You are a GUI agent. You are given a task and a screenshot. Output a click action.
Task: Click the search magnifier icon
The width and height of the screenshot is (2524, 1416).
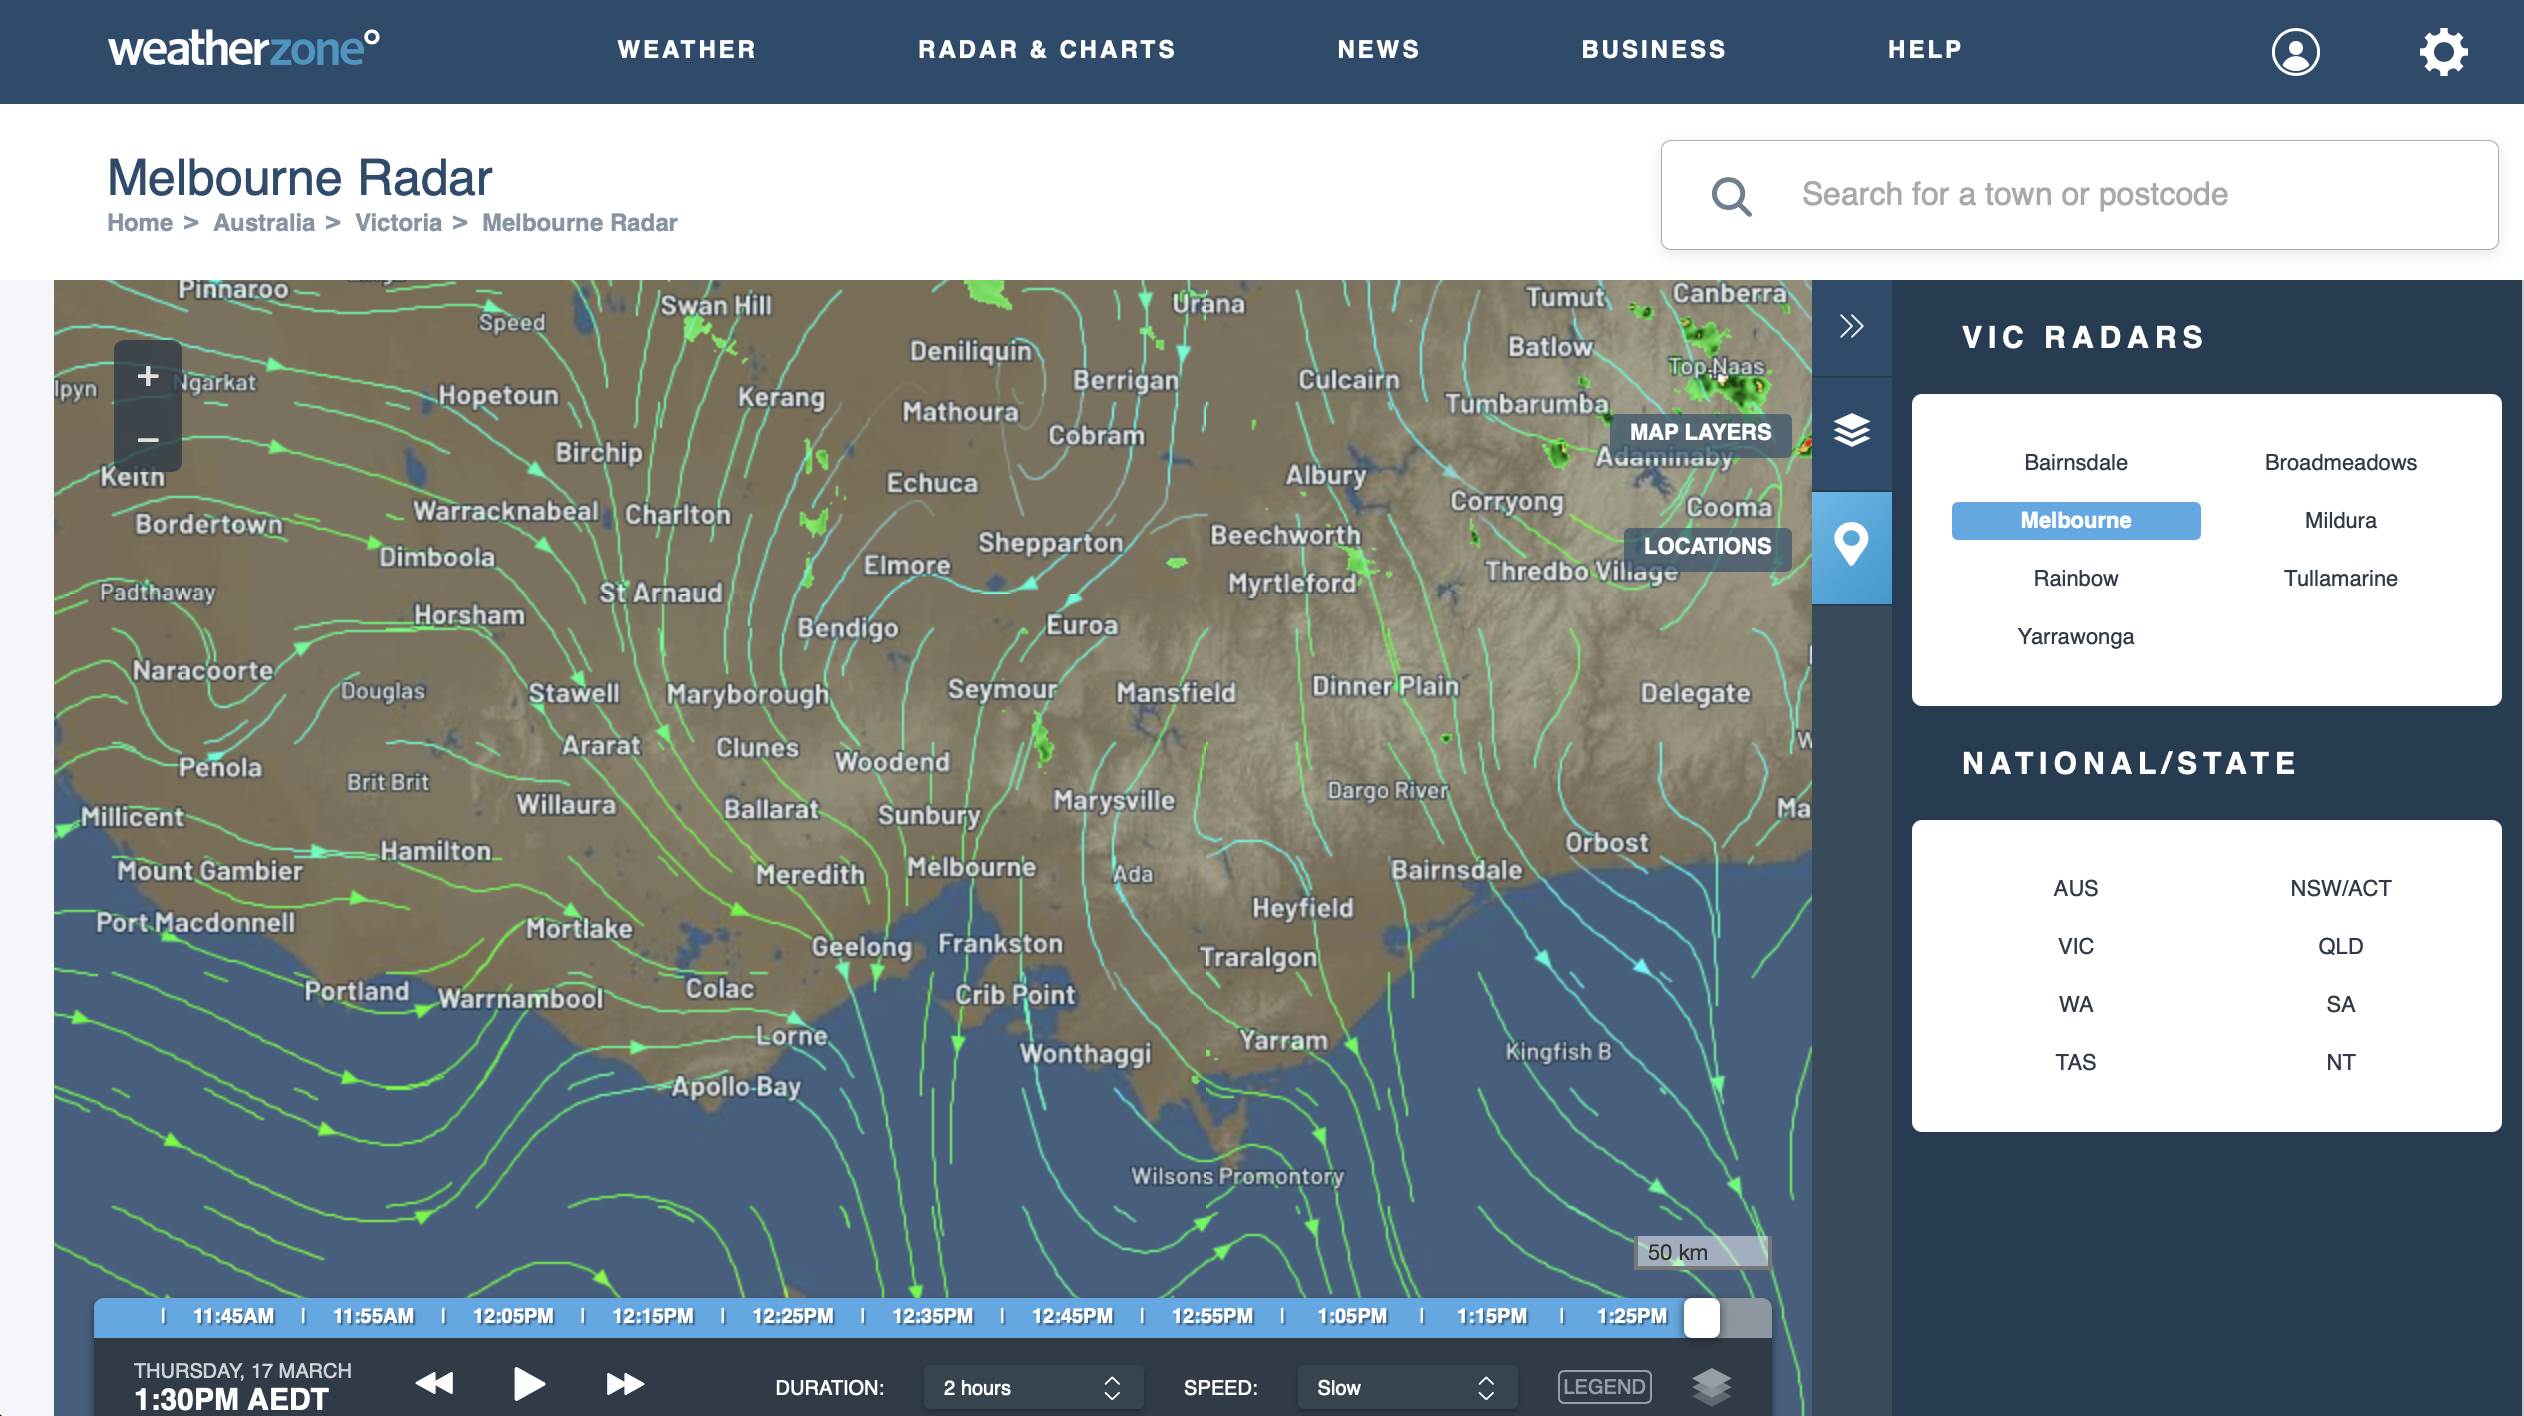(1731, 196)
